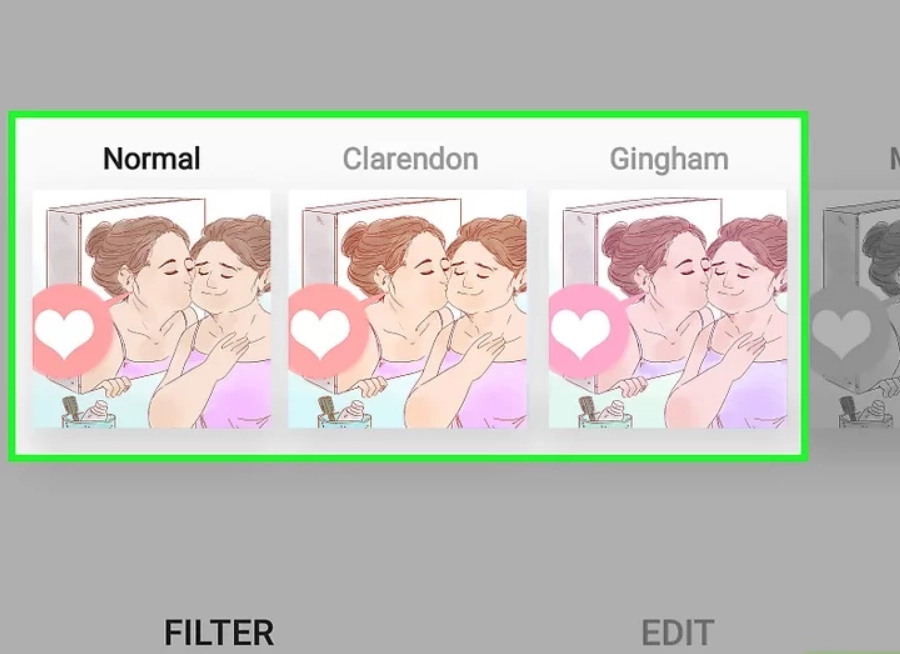Select the Normal filter label

152,158
